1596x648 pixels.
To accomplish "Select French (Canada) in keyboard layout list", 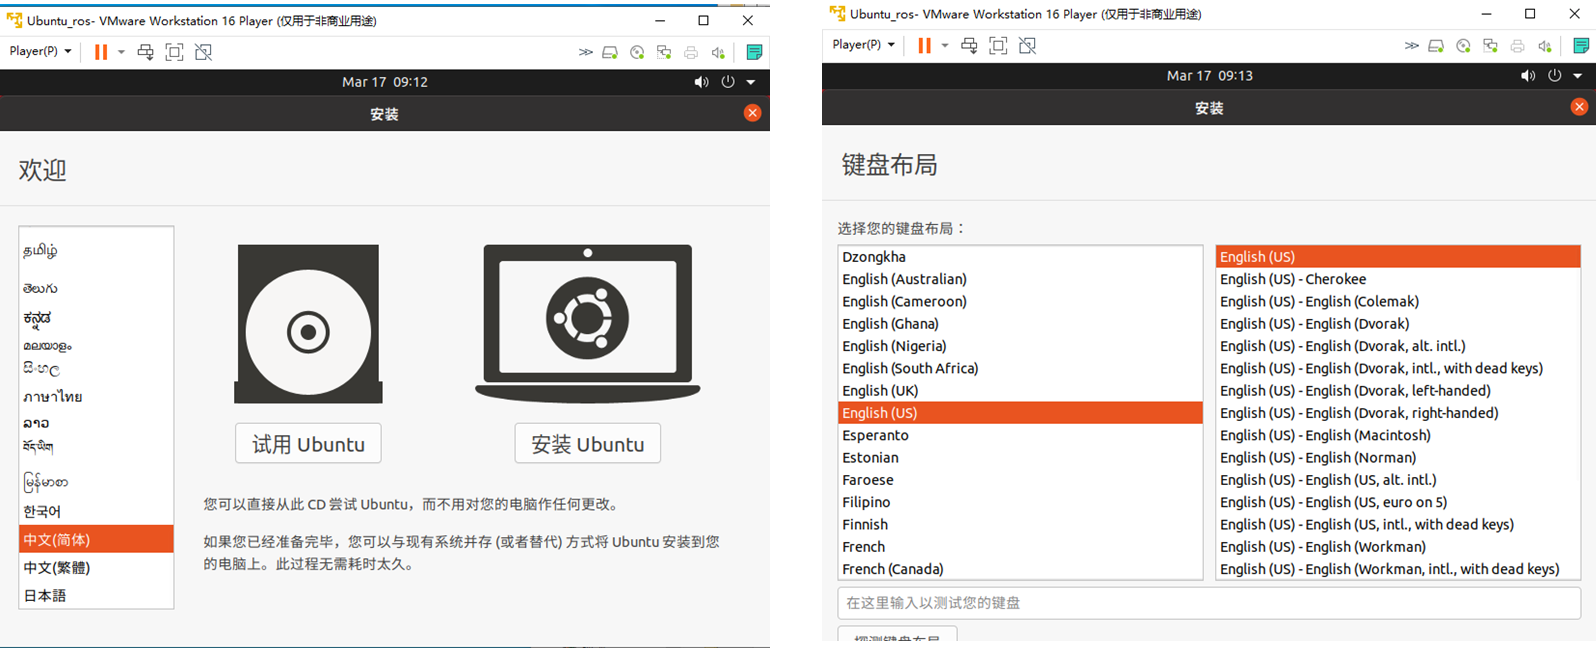I will pos(1020,569).
